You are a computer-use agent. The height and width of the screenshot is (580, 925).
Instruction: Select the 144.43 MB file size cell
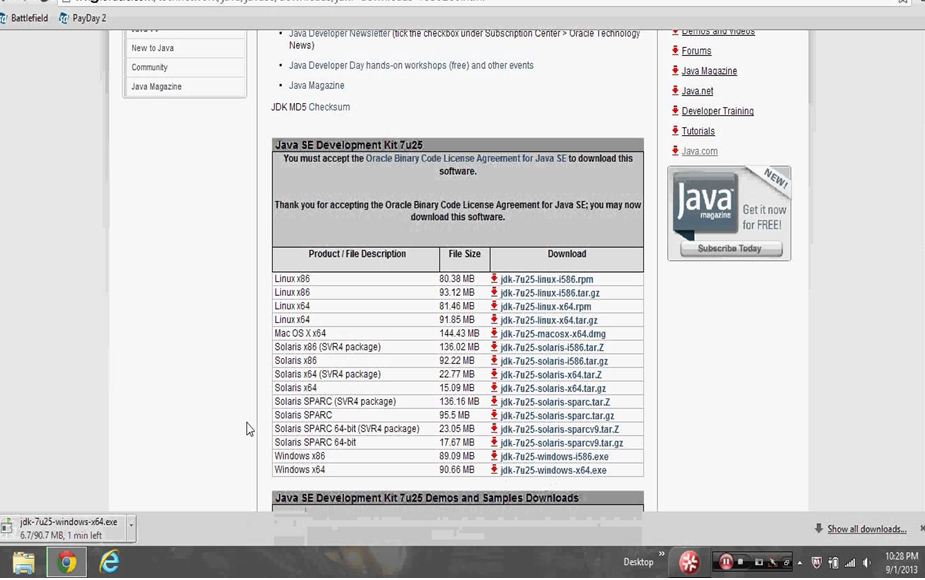459,333
